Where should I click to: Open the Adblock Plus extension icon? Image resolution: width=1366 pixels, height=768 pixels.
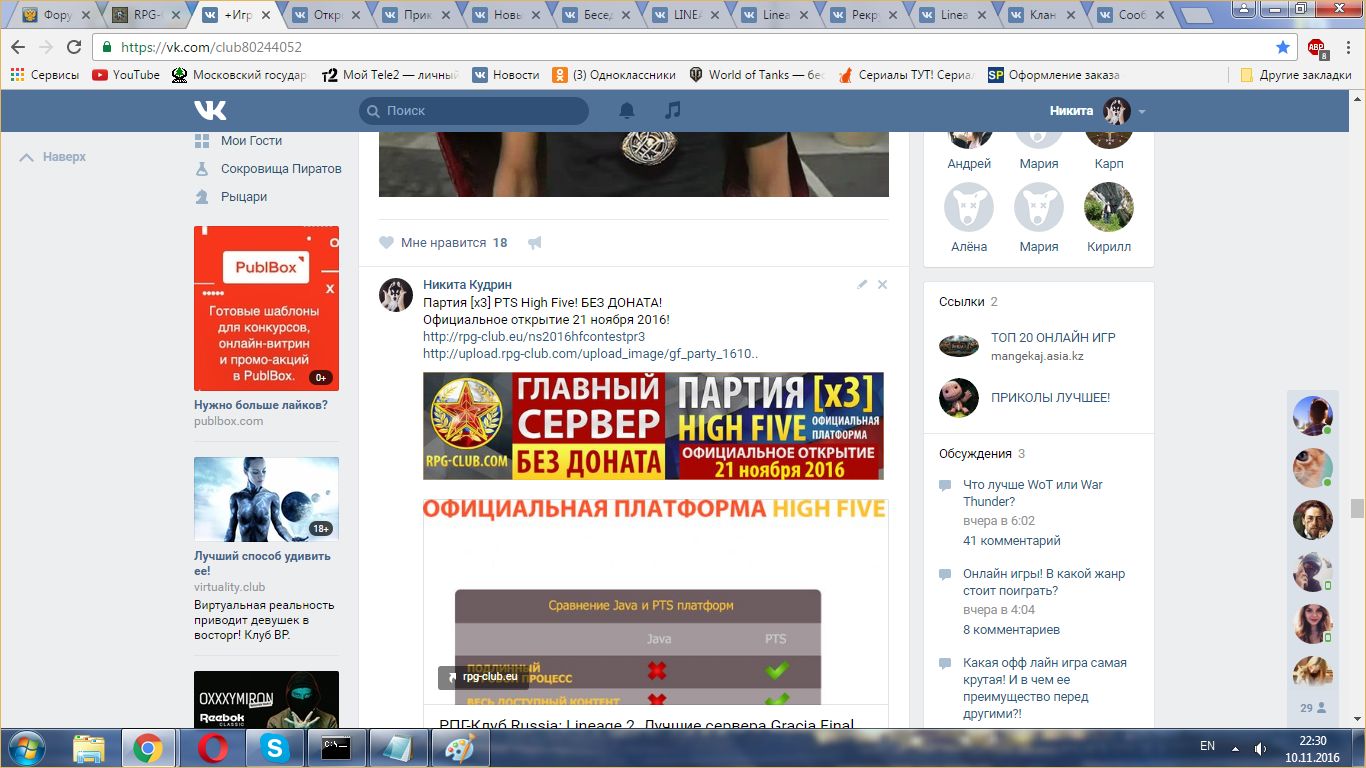pos(1317,47)
